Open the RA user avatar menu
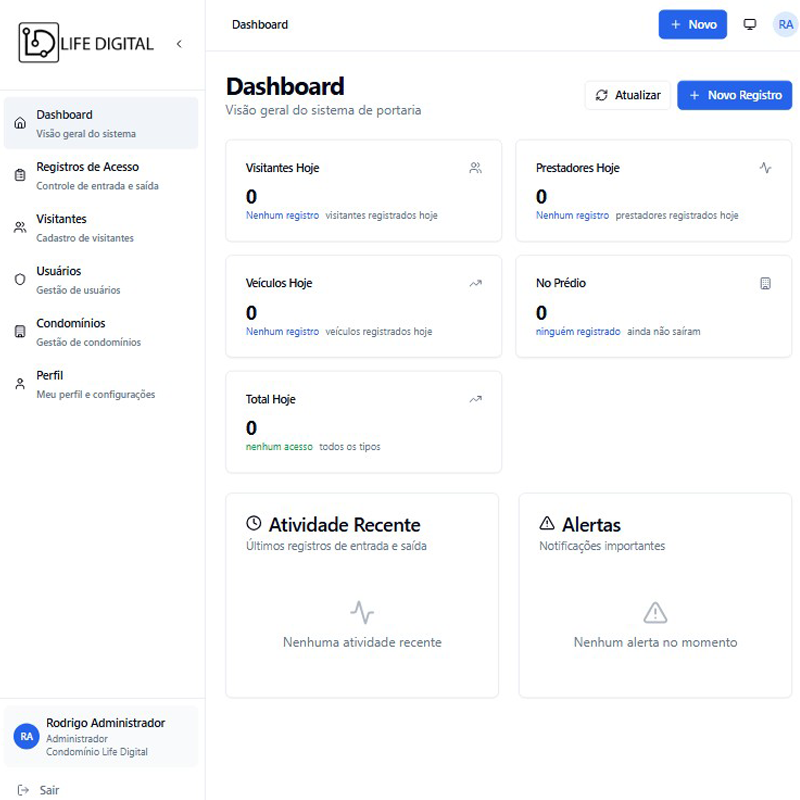Image resolution: width=800 pixels, height=800 pixels. (785, 24)
